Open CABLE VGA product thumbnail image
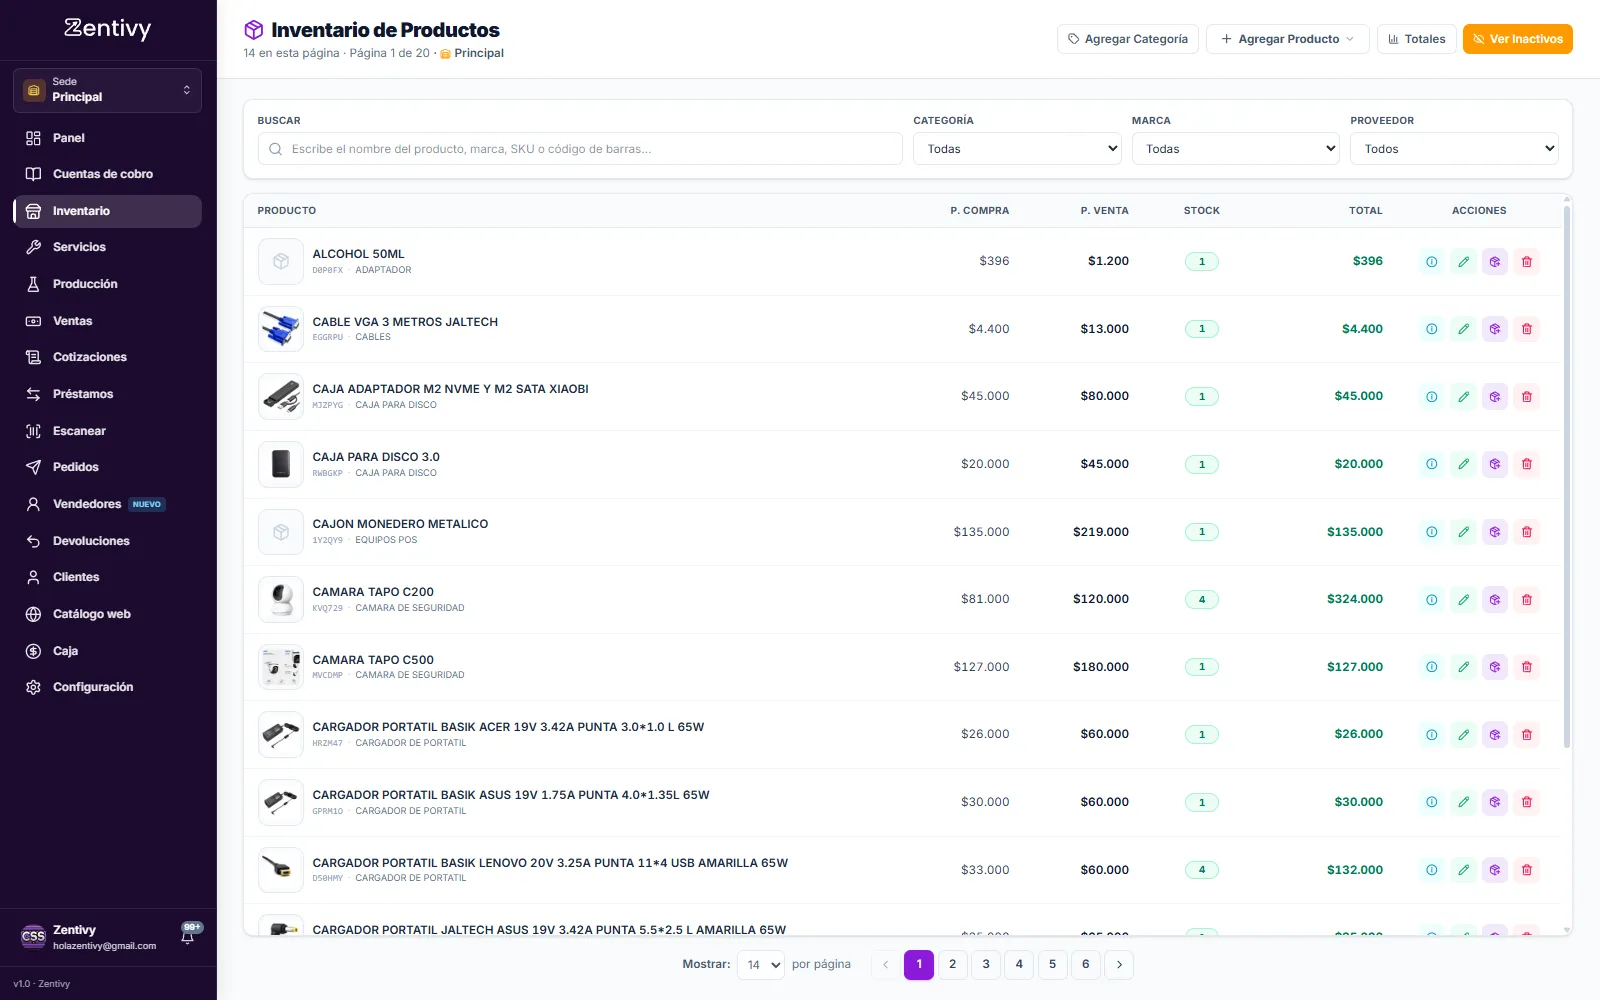The height and width of the screenshot is (1000, 1600). [281, 329]
